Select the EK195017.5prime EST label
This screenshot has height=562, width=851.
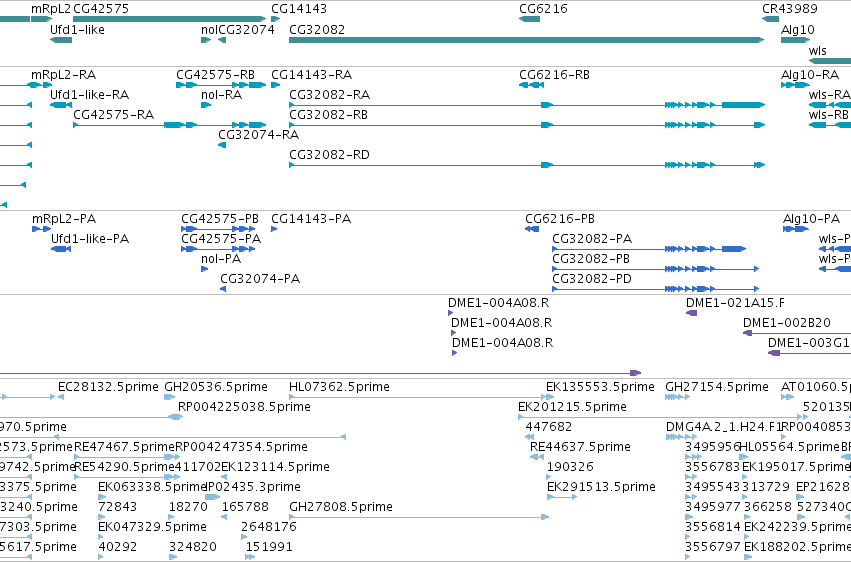click(x=796, y=467)
